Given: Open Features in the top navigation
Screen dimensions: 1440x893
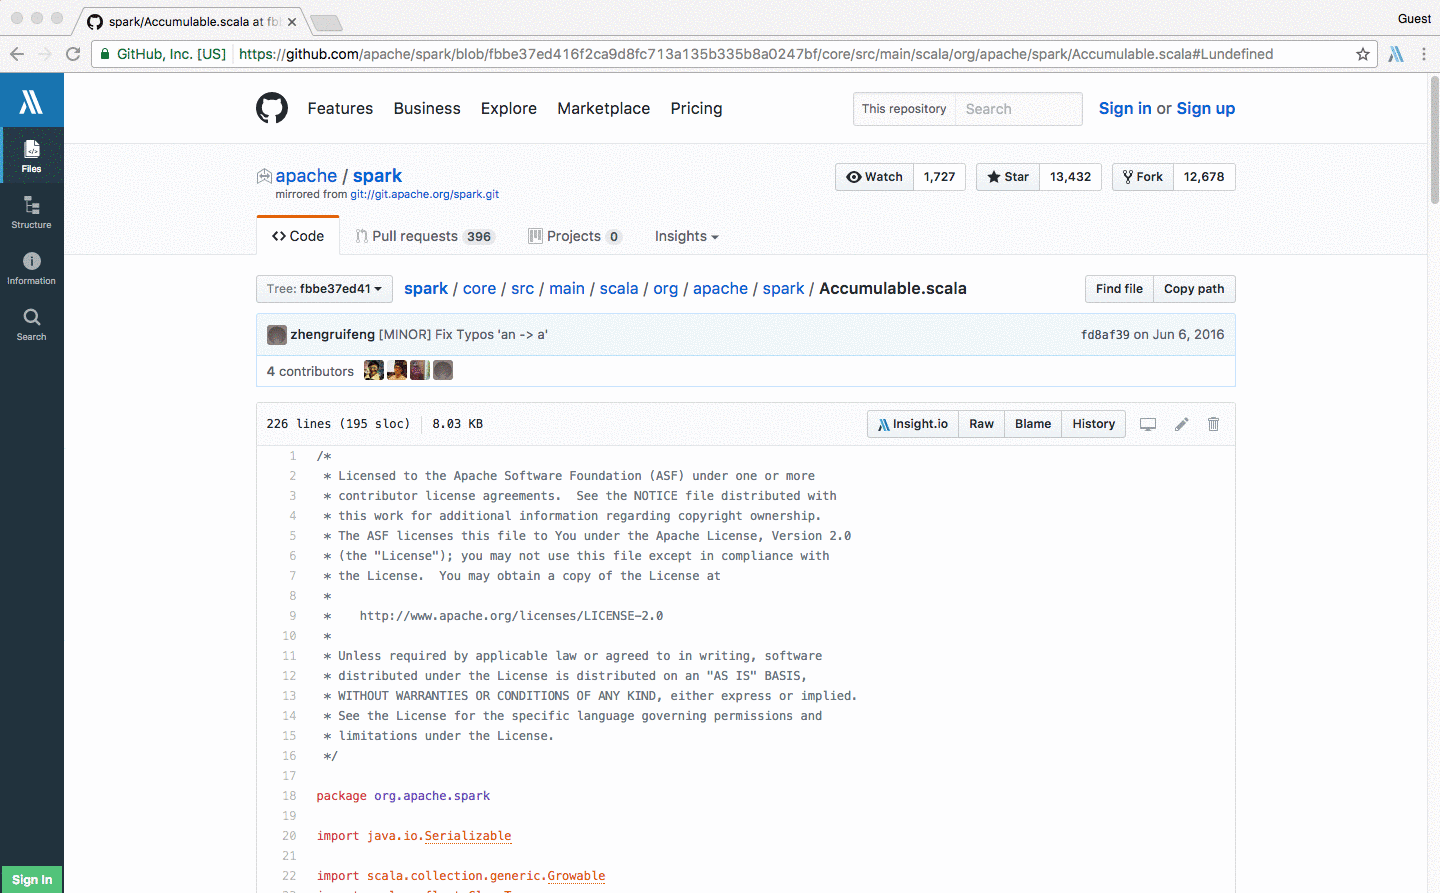Looking at the screenshot, I should 340,108.
